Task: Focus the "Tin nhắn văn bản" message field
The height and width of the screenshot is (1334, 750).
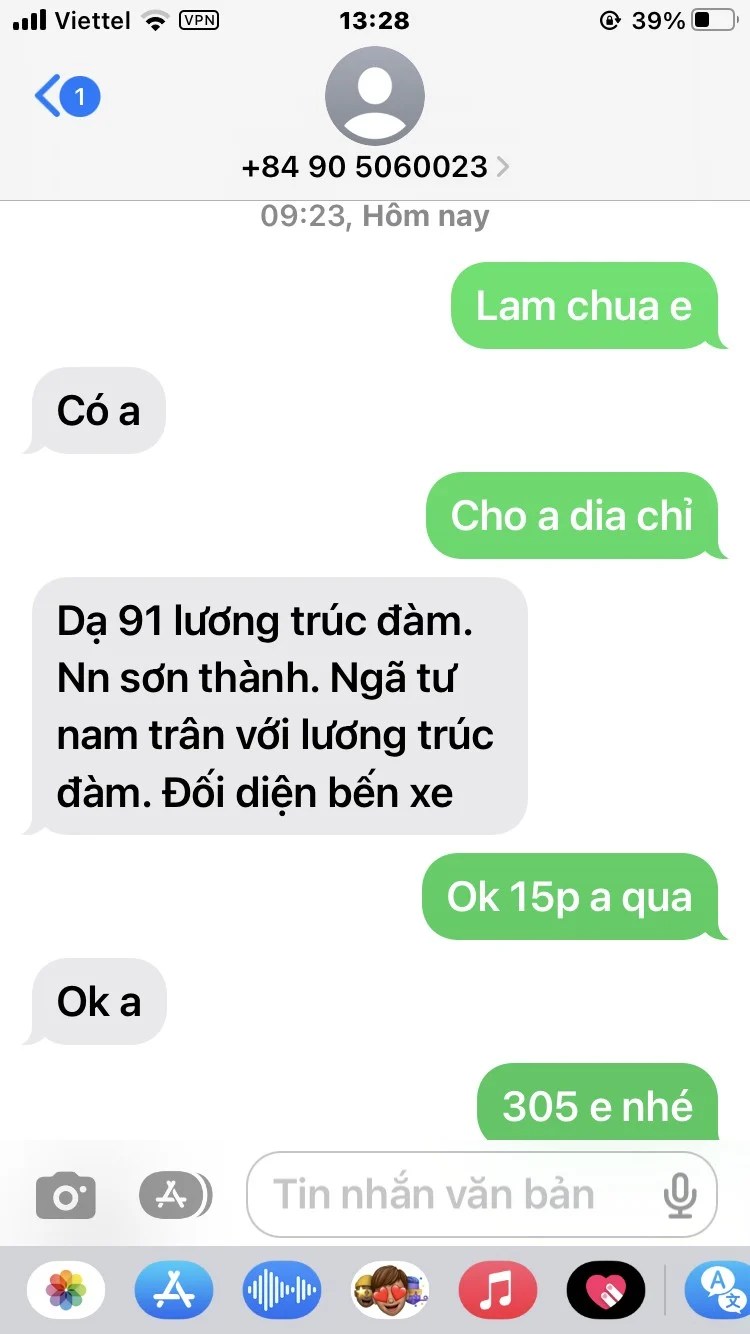Action: click(x=482, y=1194)
